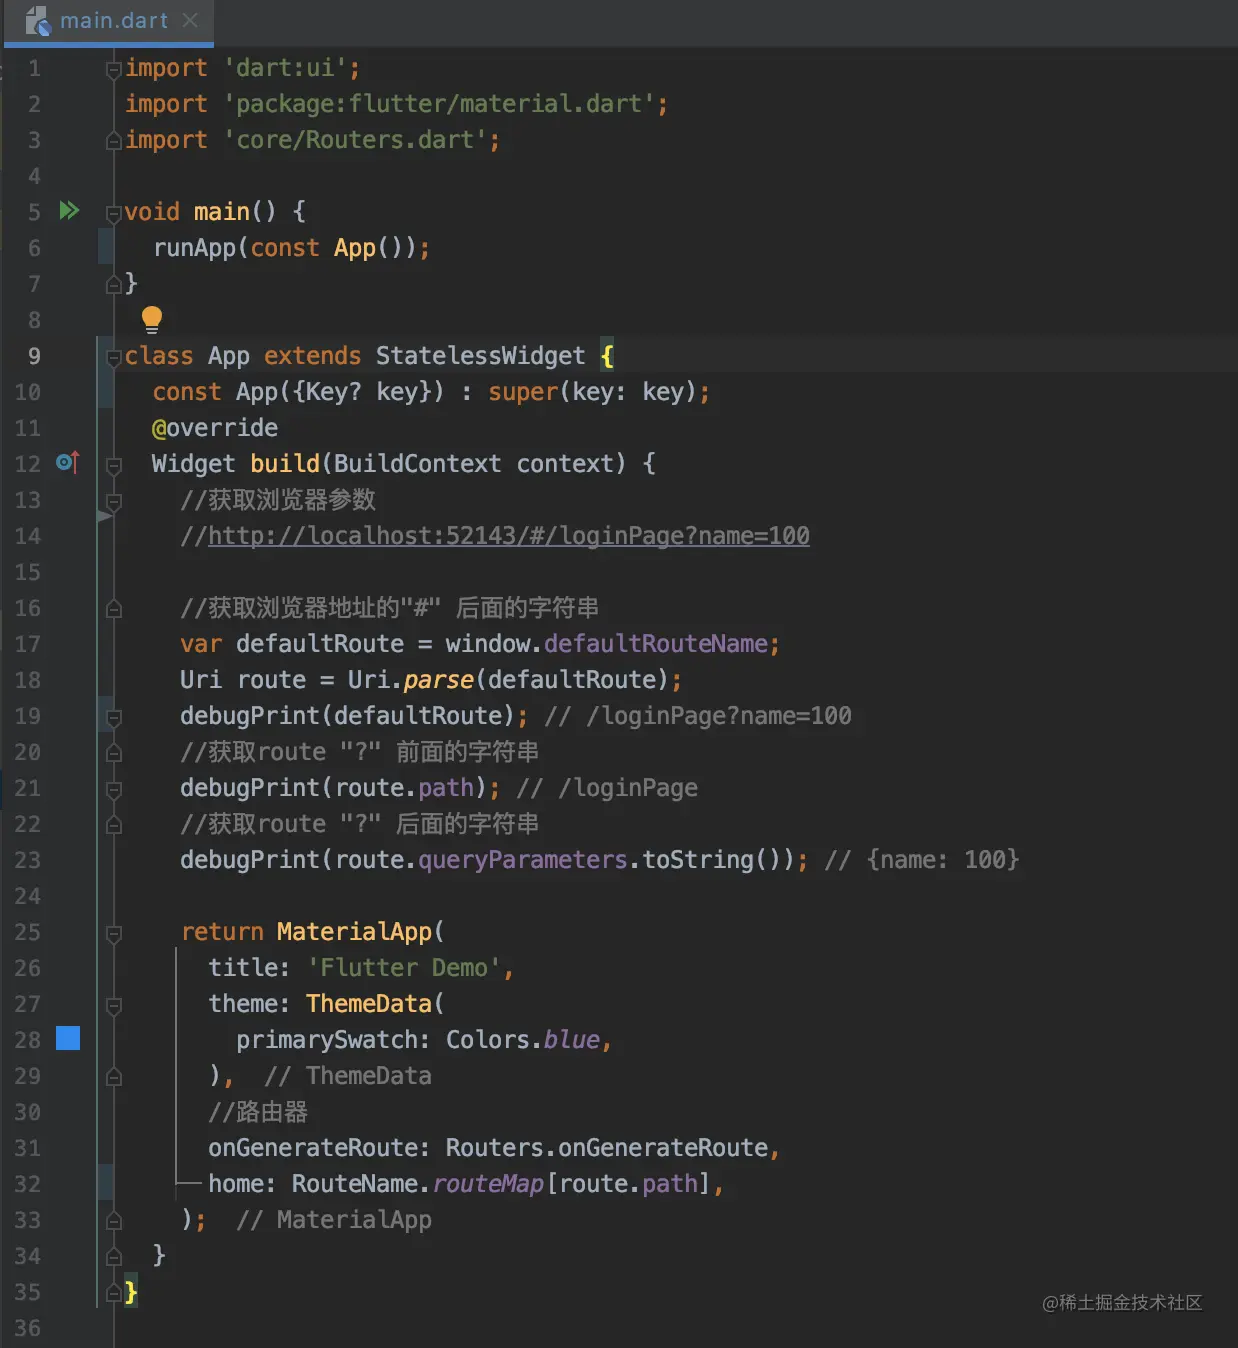Click the '//获取浏览器参数' comment on line 13

278,500
